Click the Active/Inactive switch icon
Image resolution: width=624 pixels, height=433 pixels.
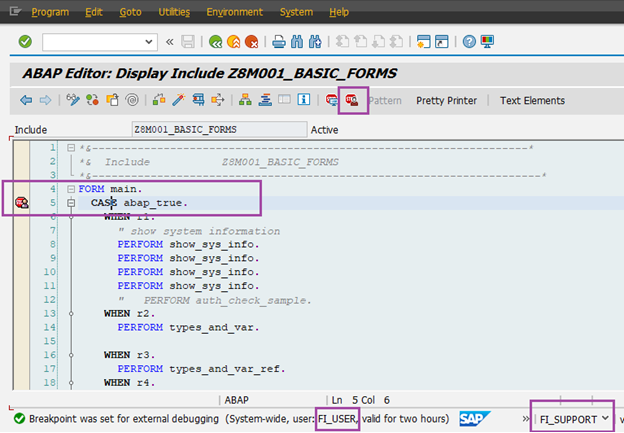(x=92, y=100)
